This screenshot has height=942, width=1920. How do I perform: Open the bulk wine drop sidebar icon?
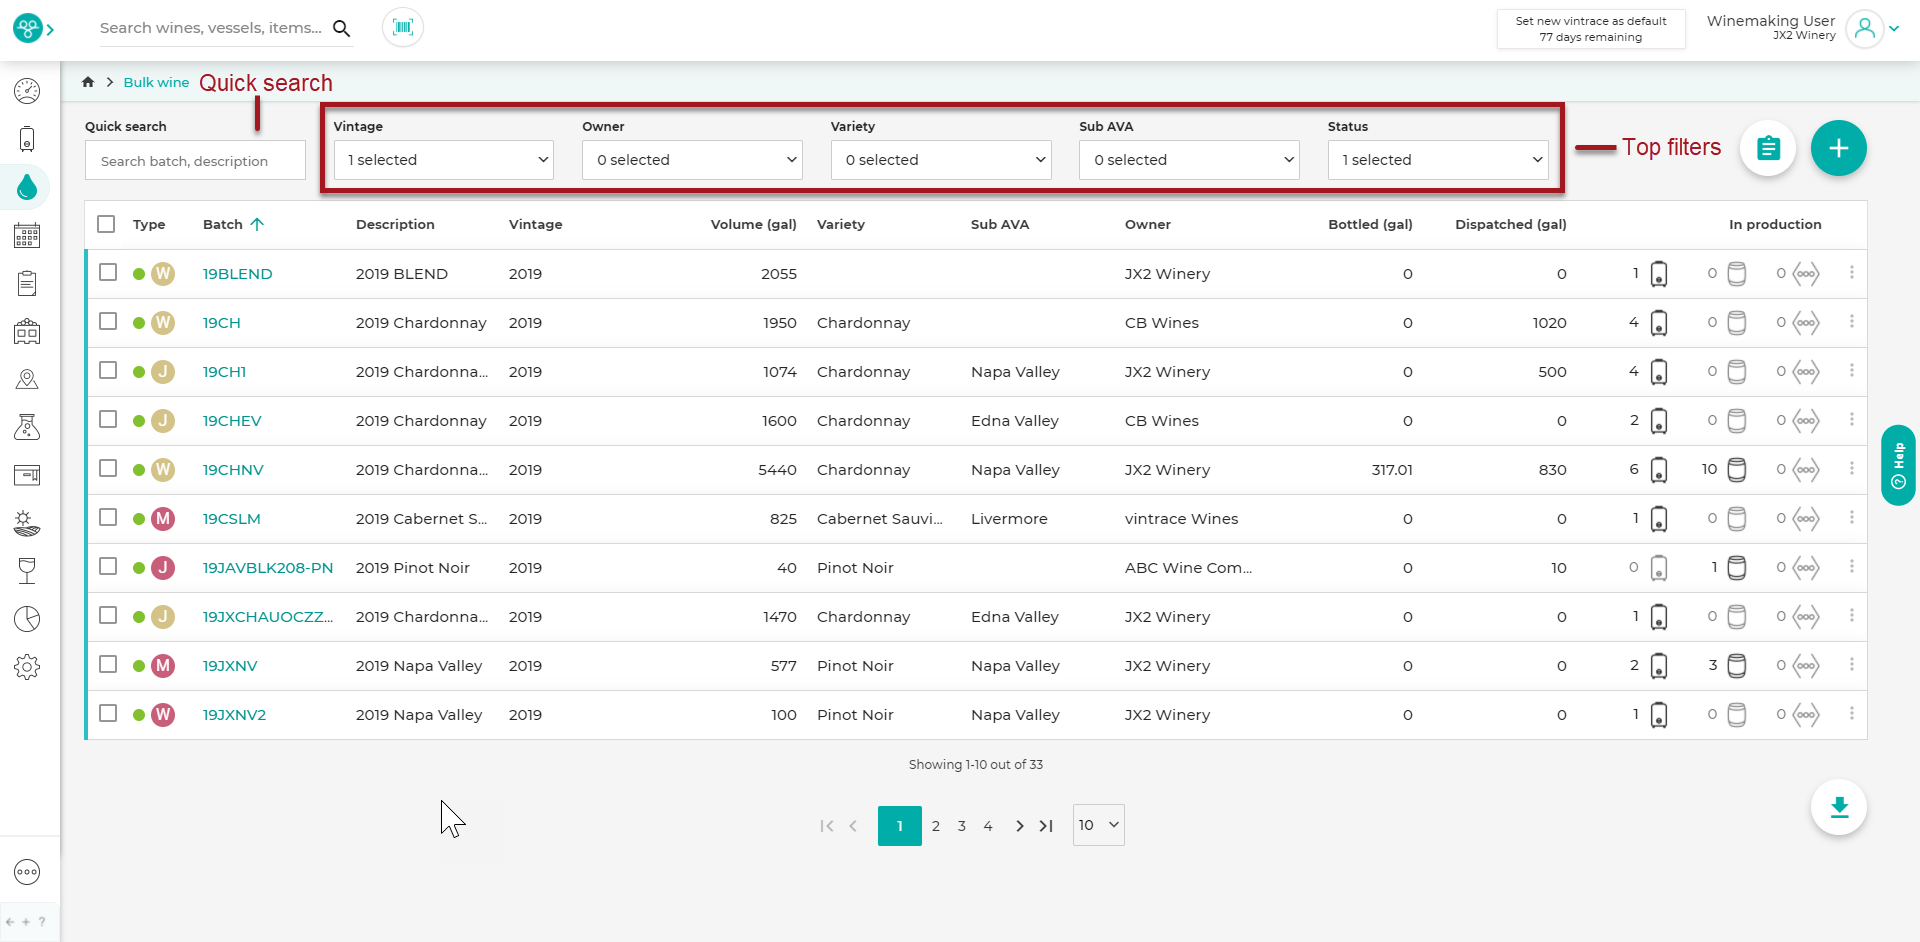(27, 187)
